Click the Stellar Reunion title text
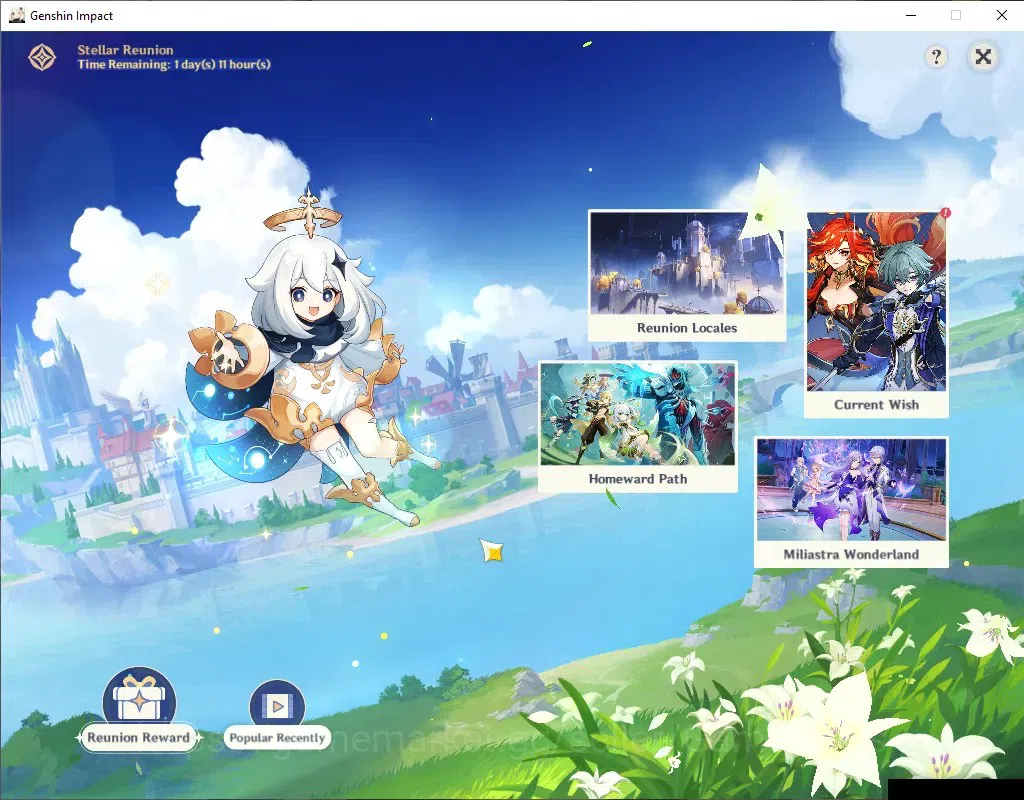Screen dimensions: 1024x800 (x=125, y=50)
